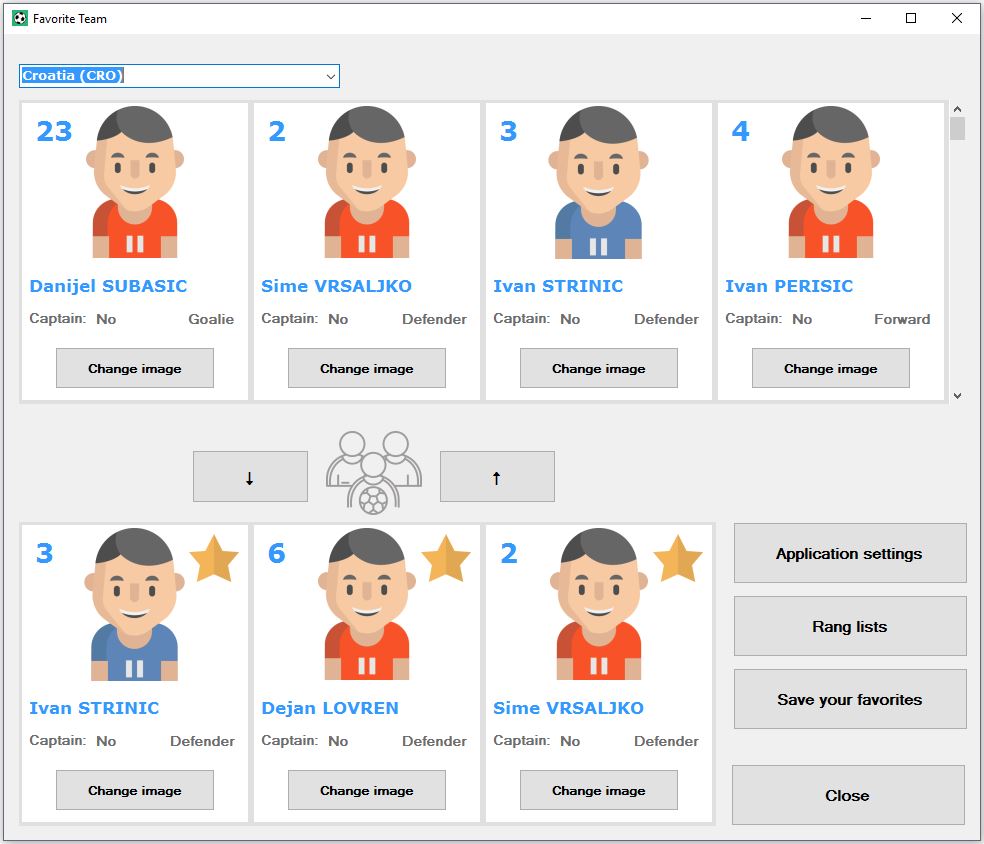Open Application settings
Viewport: 984px width, 844px height.
[850, 553]
